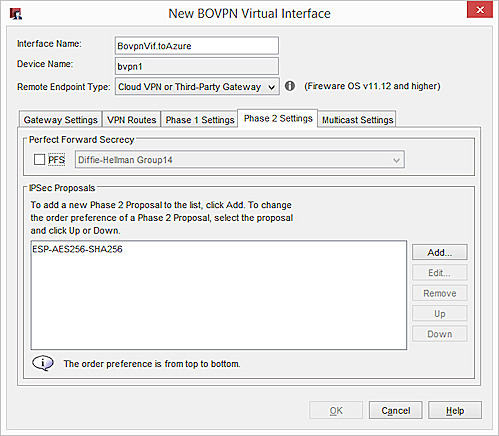Switch to the VPN Routes tab
This screenshot has width=499, height=436.
click(x=131, y=120)
